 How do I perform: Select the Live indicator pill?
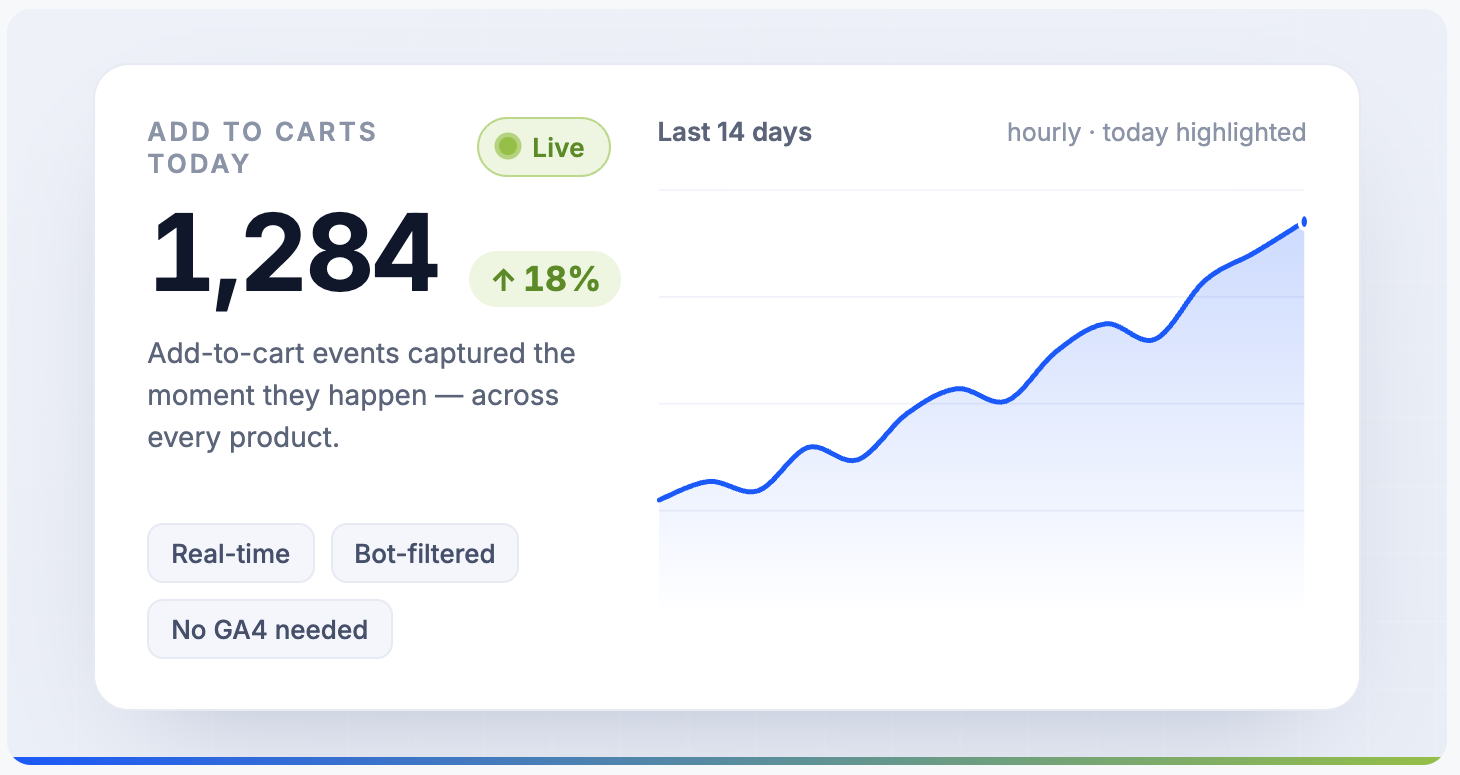tap(544, 147)
